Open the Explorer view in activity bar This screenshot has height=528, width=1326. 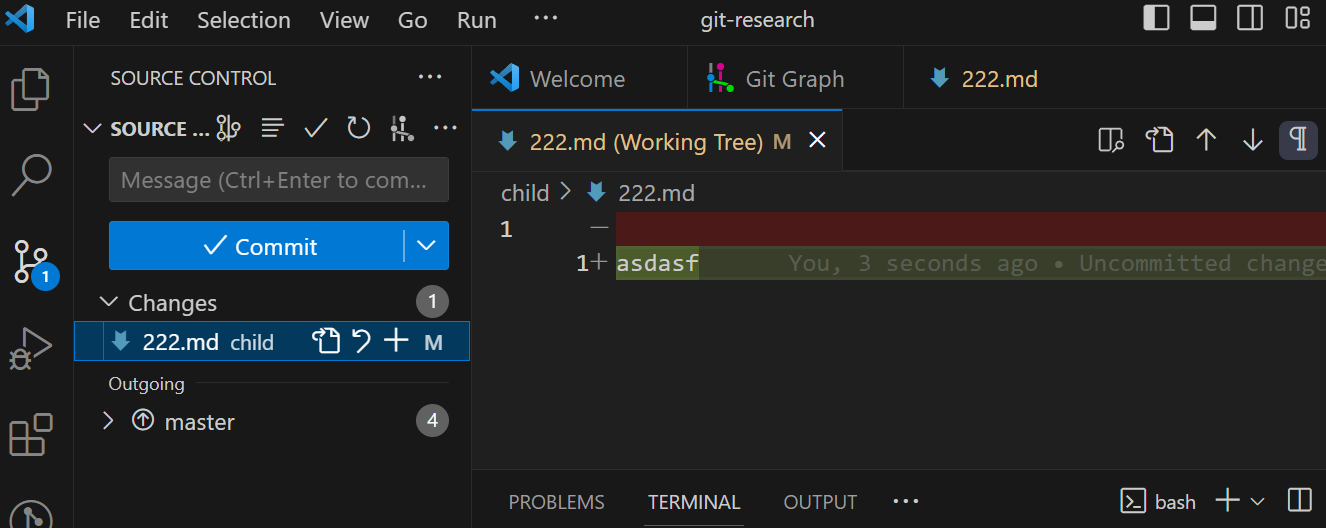click(x=31, y=89)
